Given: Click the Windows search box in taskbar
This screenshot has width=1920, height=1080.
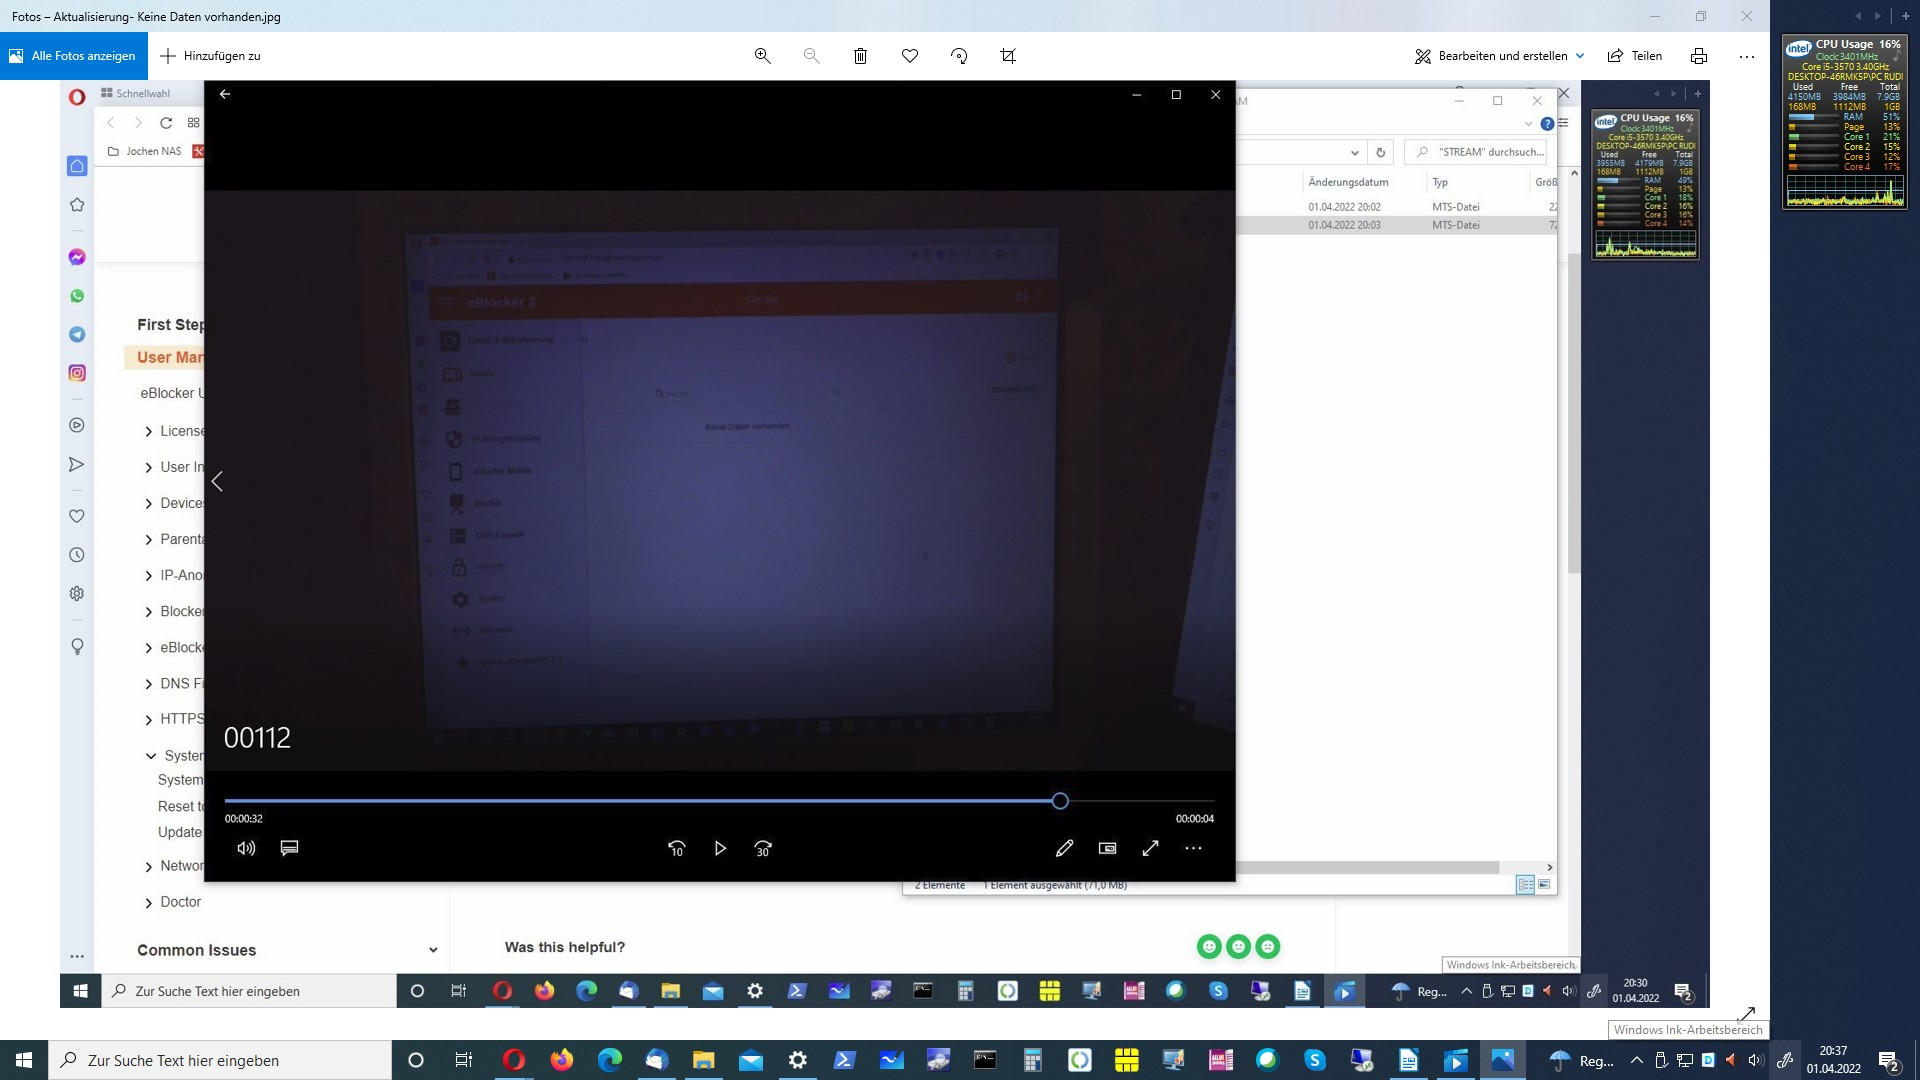Looking at the screenshot, I should [220, 1060].
